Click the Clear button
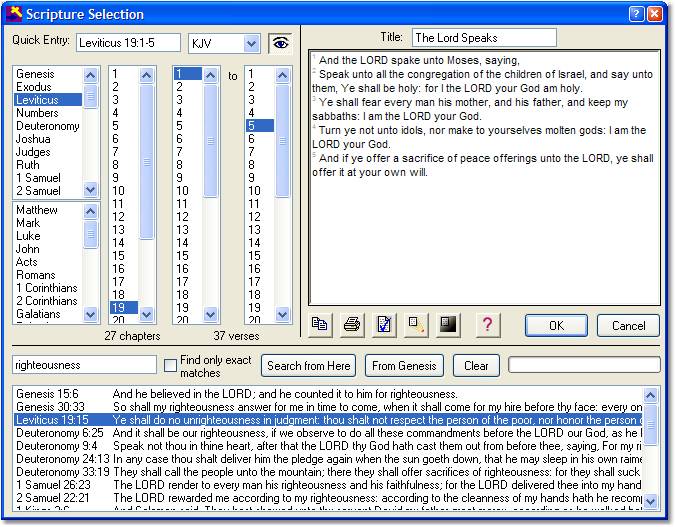 pyautogui.click(x=476, y=366)
